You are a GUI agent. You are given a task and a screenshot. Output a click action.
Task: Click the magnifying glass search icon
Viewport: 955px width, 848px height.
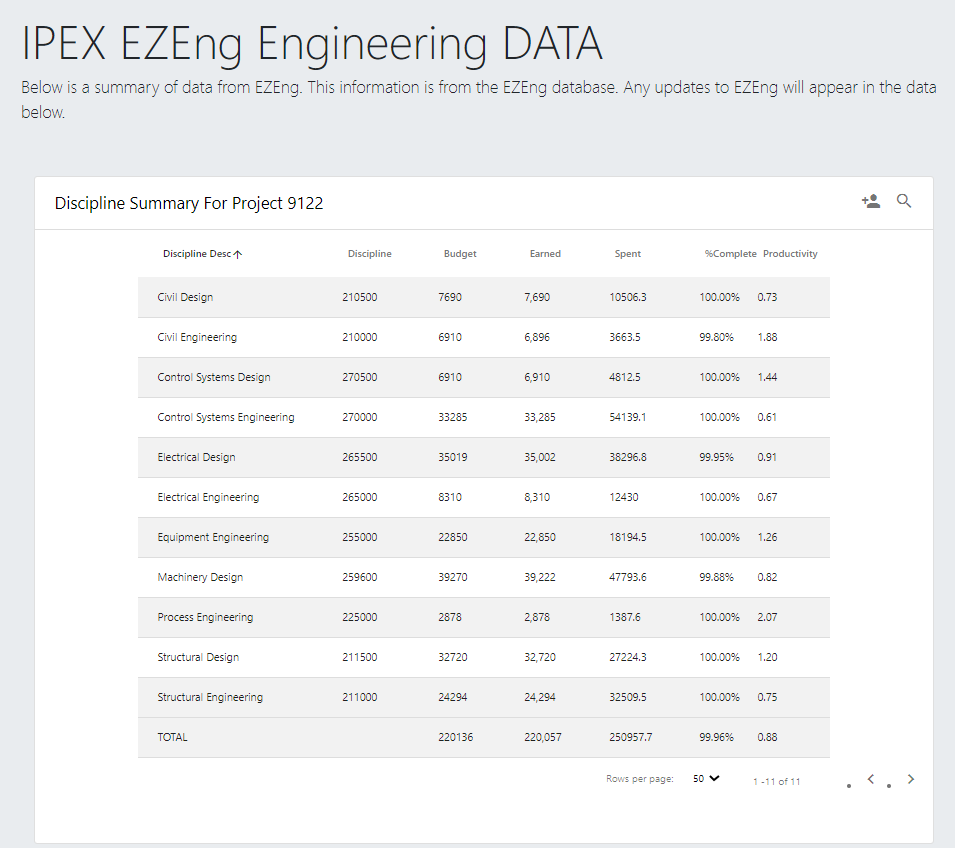pyautogui.click(x=904, y=200)
